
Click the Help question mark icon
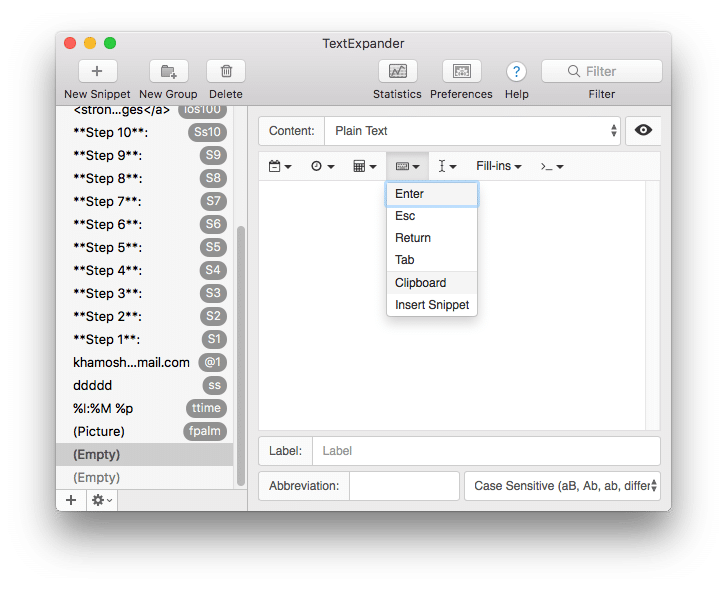point(516,71)
